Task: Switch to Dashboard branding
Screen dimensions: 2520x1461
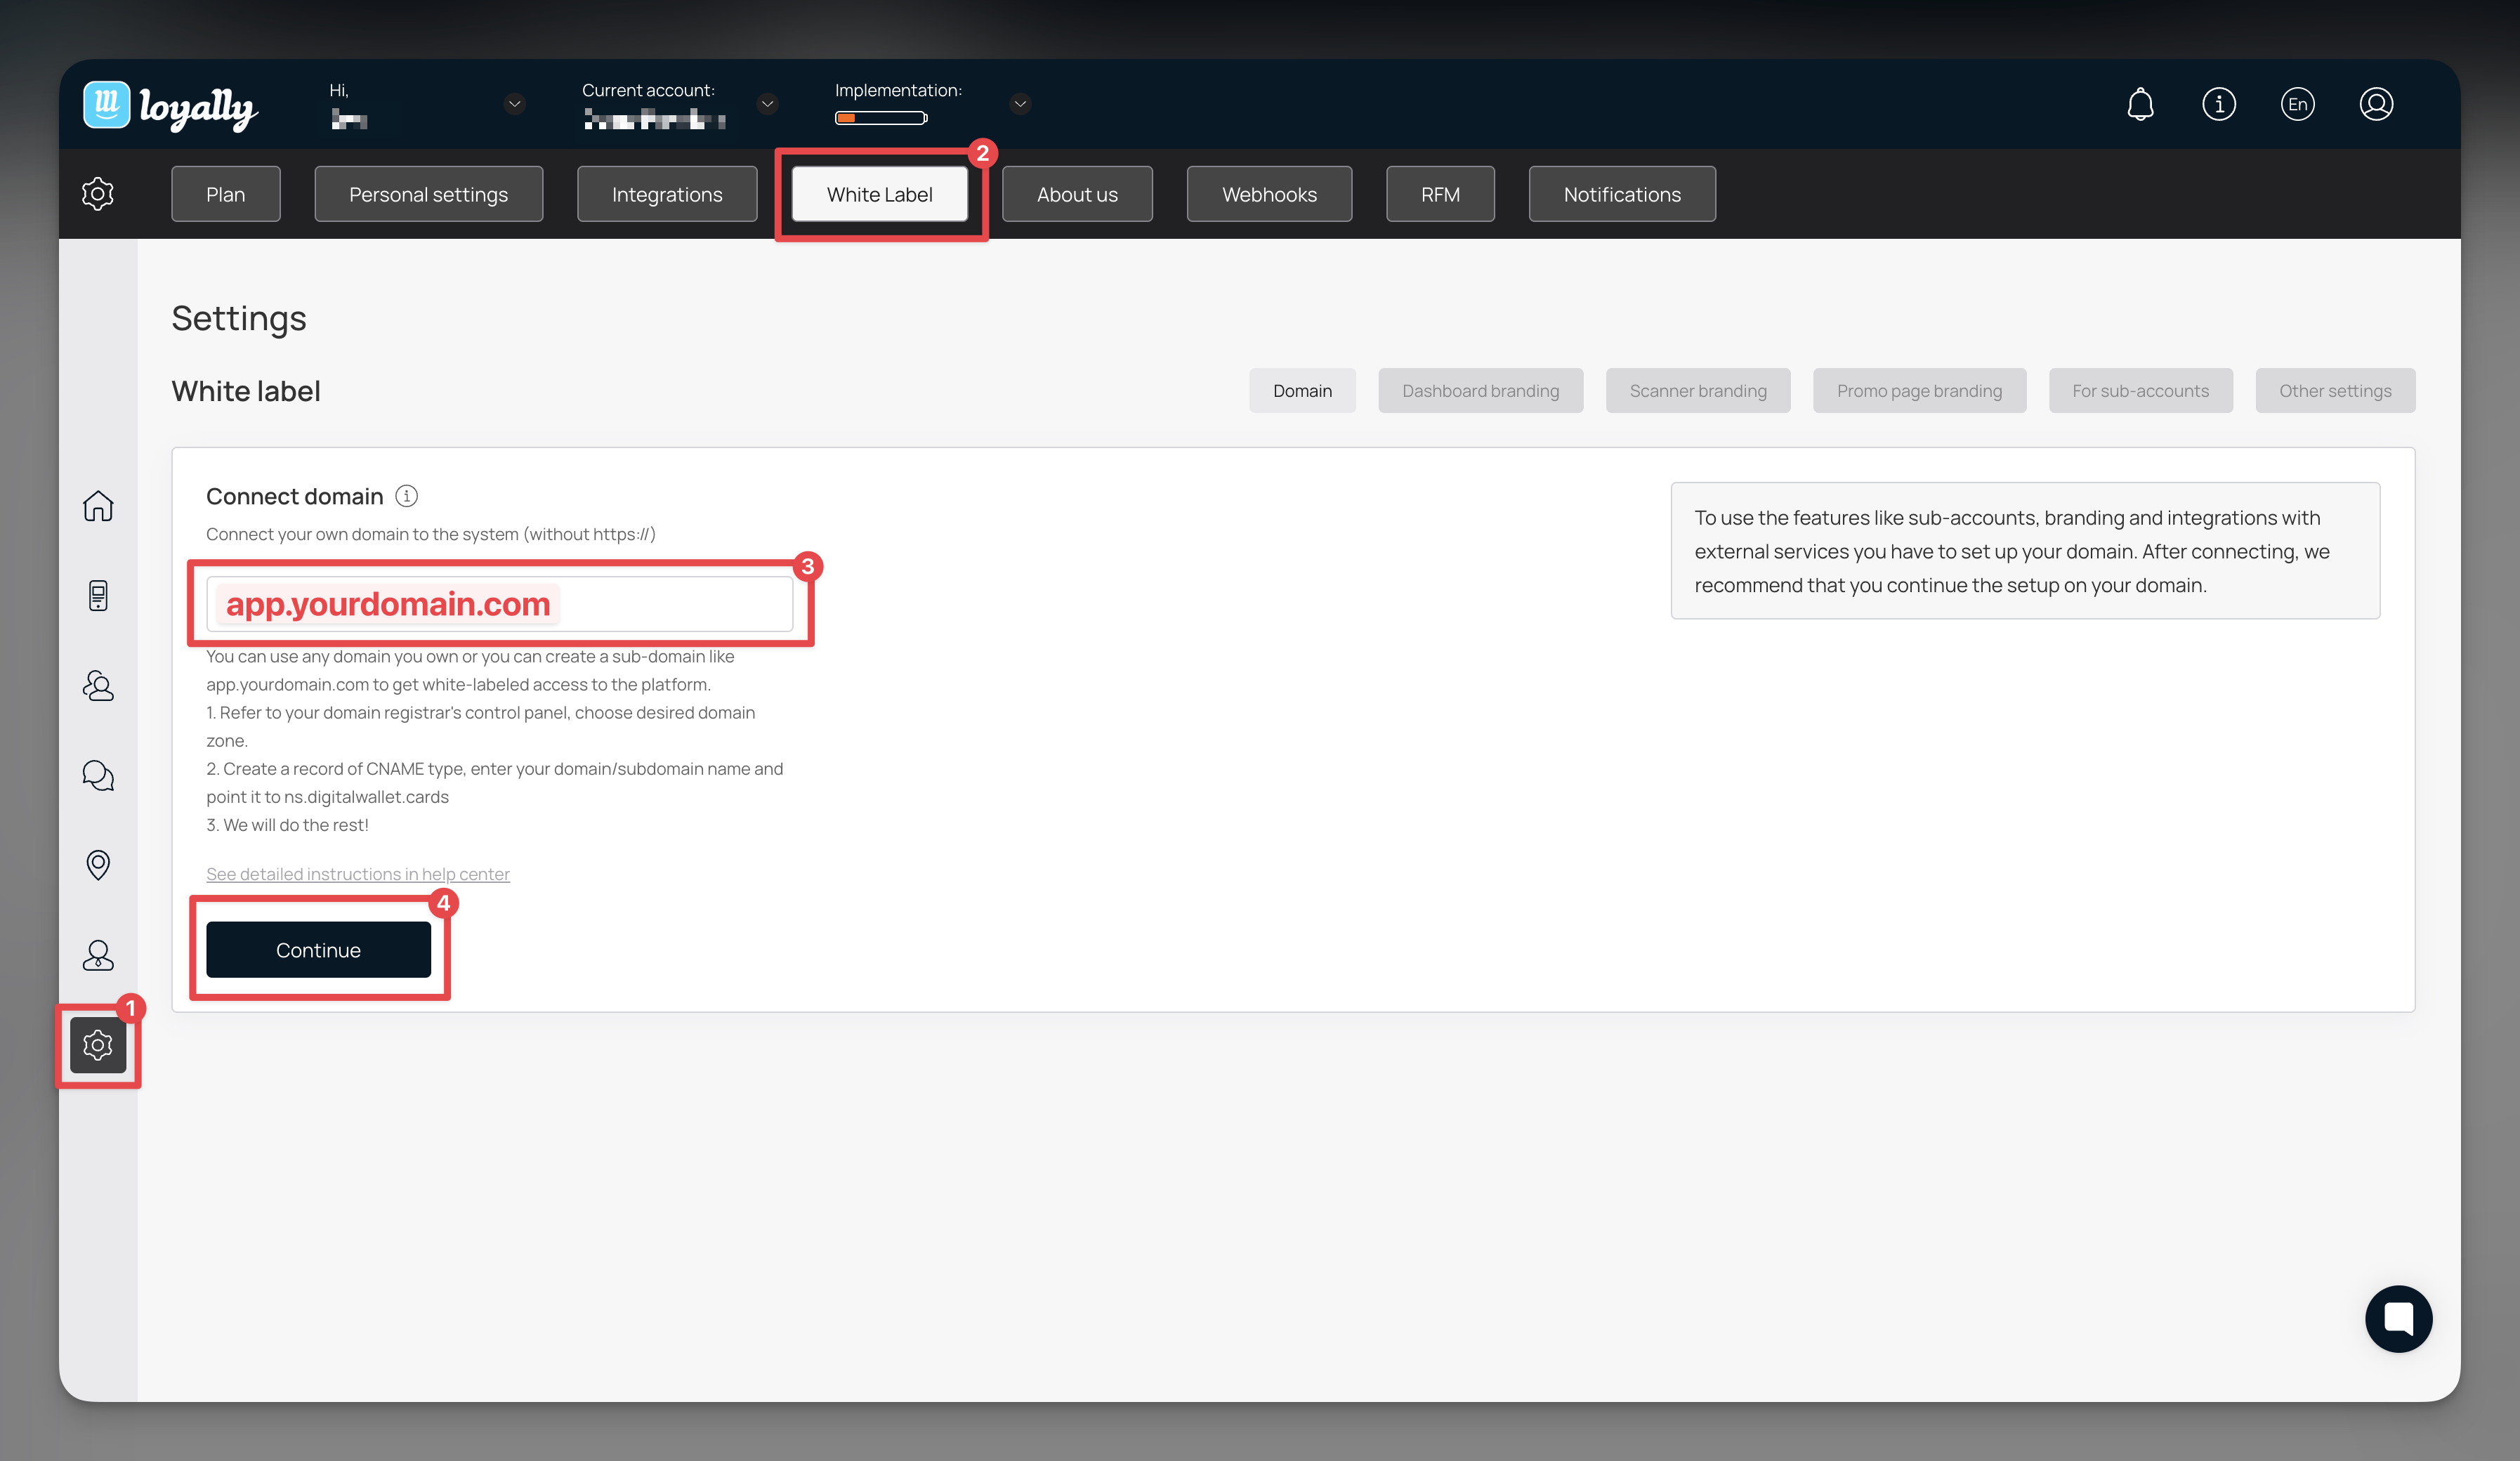Action: [x=1480, y=391]
